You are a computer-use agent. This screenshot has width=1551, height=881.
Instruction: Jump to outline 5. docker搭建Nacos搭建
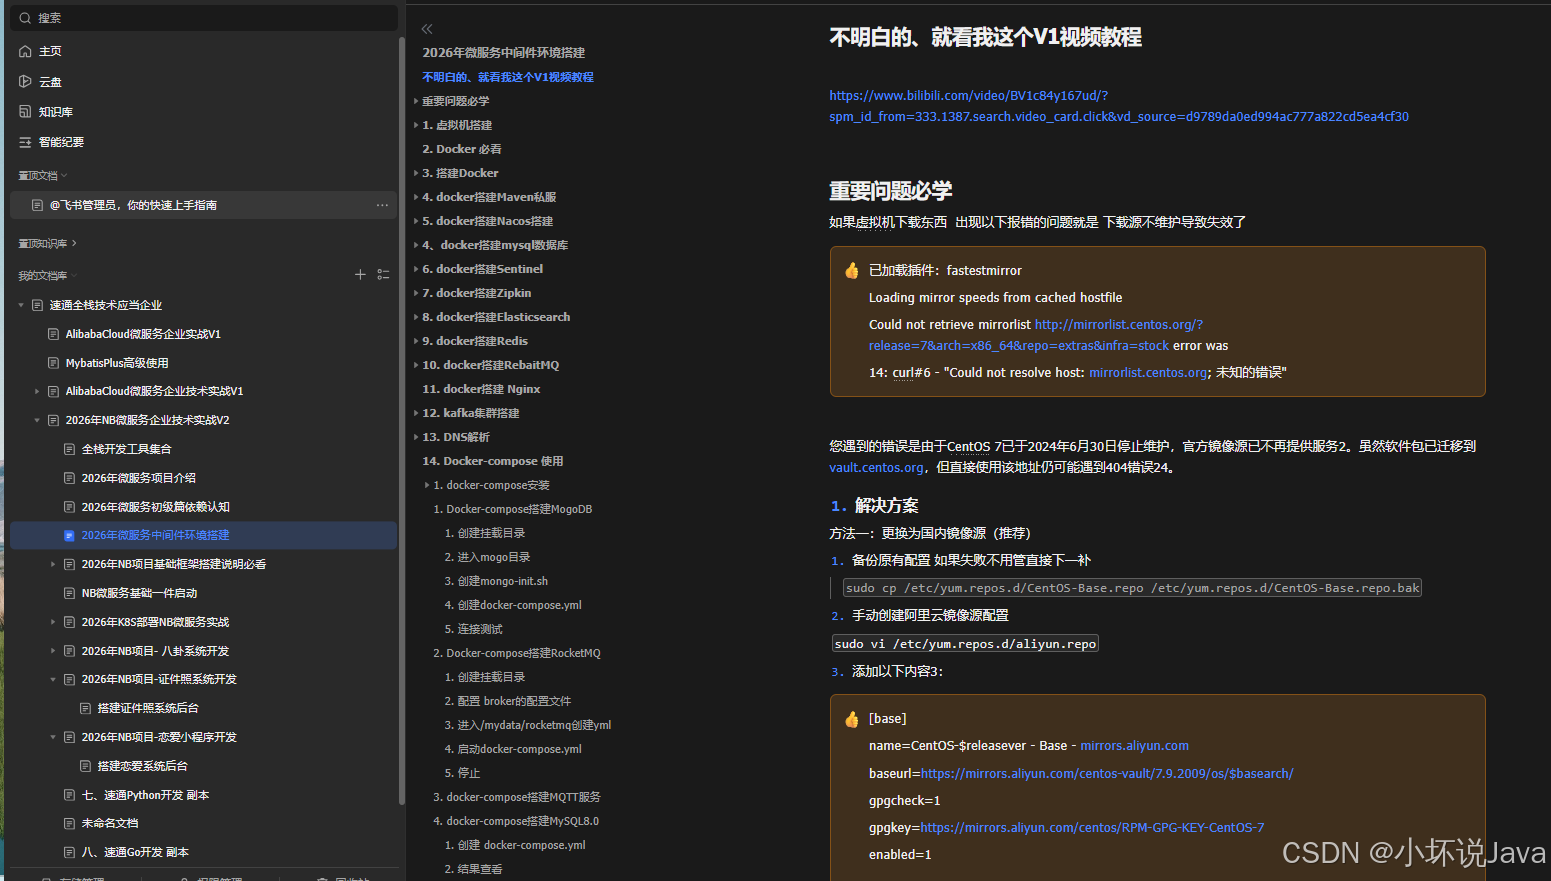(x=487, y=221)
